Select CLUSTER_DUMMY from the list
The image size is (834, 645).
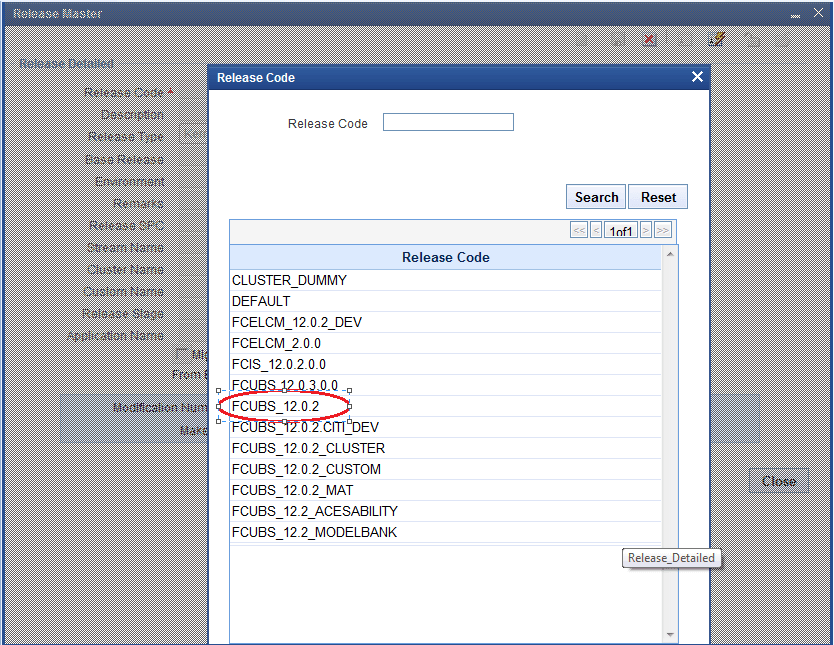point(446,280)
